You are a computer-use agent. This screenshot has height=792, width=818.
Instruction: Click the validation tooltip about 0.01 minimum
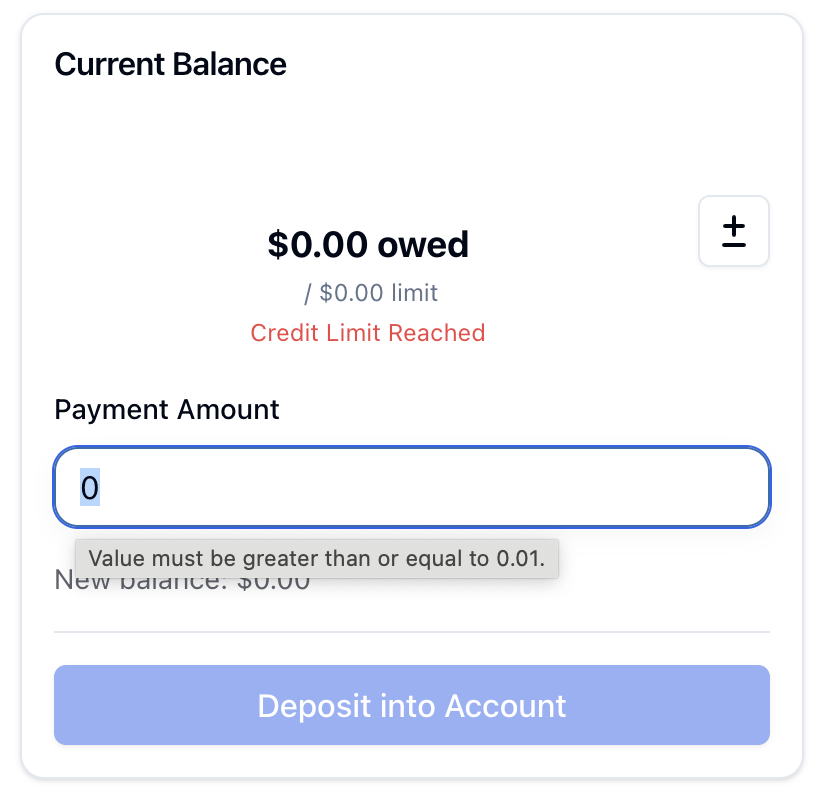pos(316,559)
